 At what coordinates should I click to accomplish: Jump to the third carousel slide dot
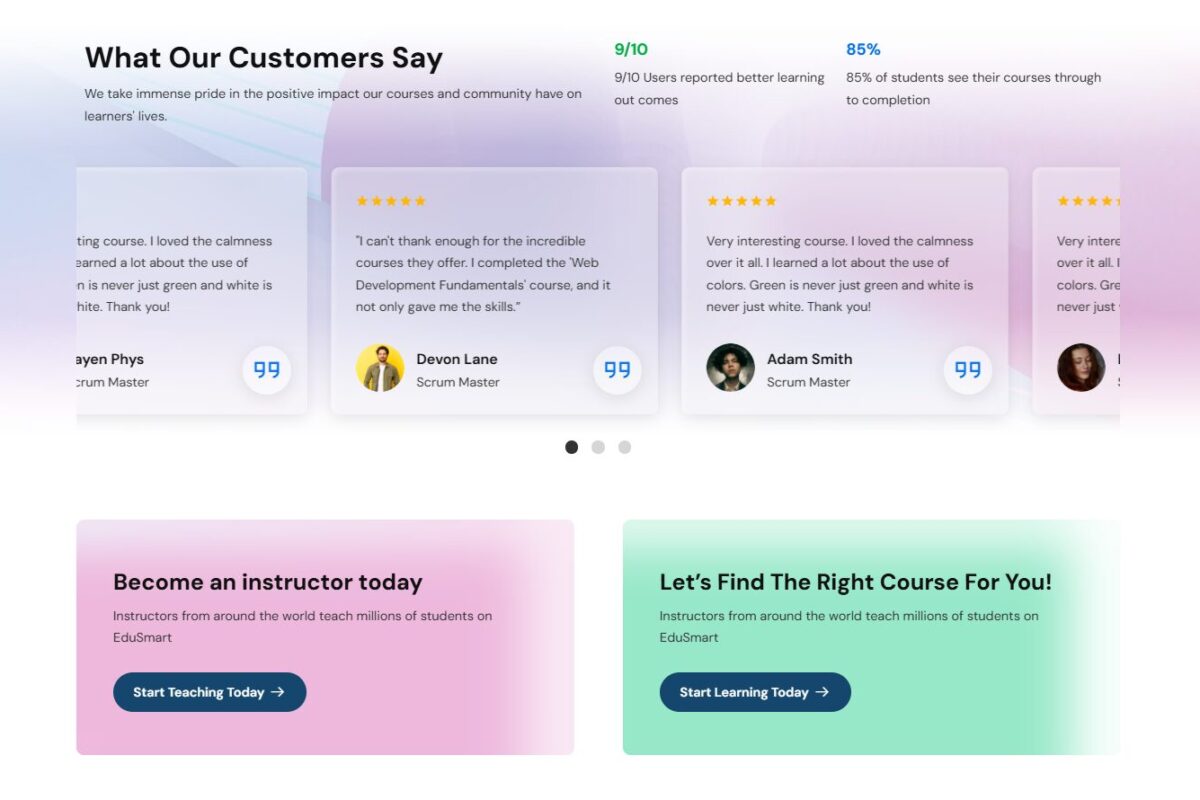624,447
